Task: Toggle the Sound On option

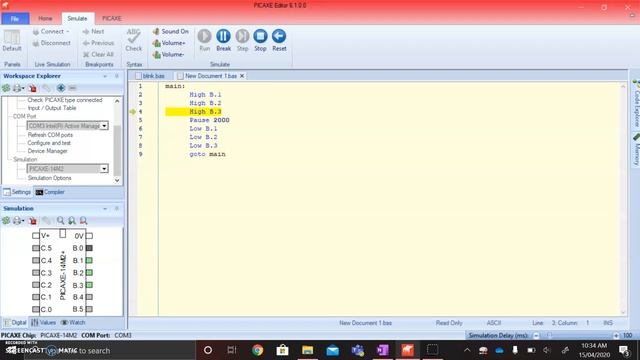Action: (x=171, y=31)
